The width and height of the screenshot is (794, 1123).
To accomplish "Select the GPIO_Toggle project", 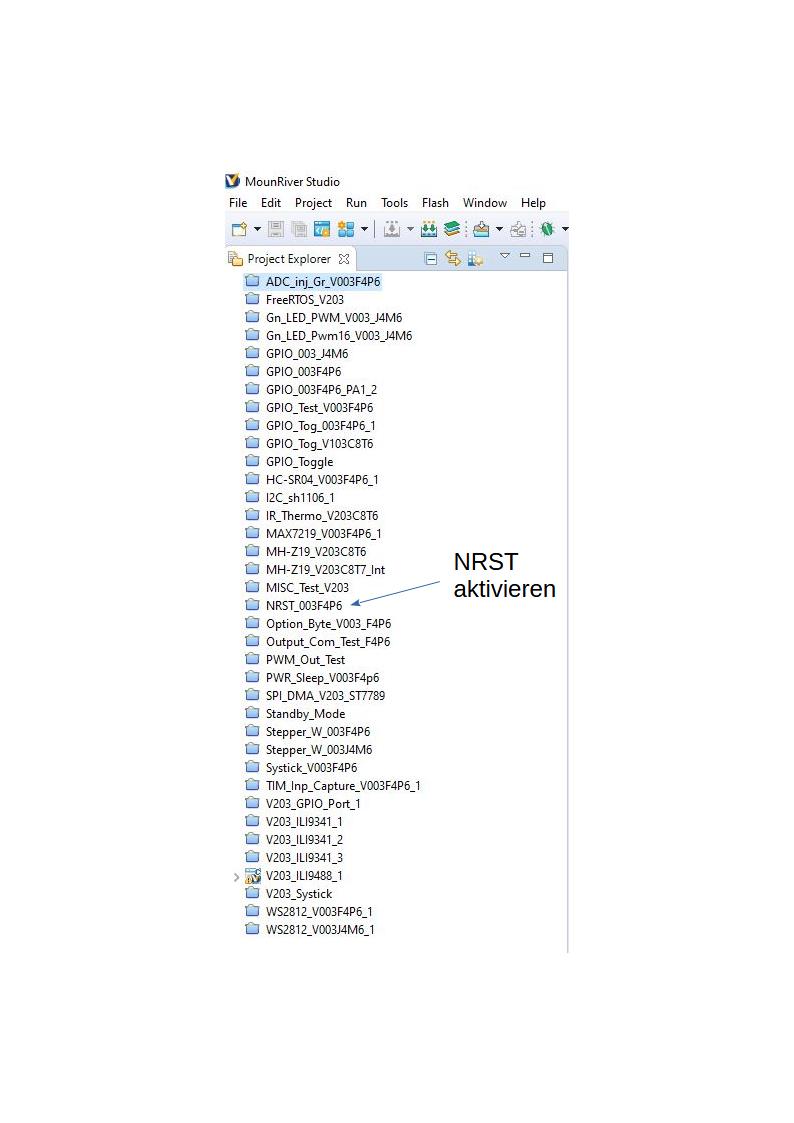I will pos(299,462).
